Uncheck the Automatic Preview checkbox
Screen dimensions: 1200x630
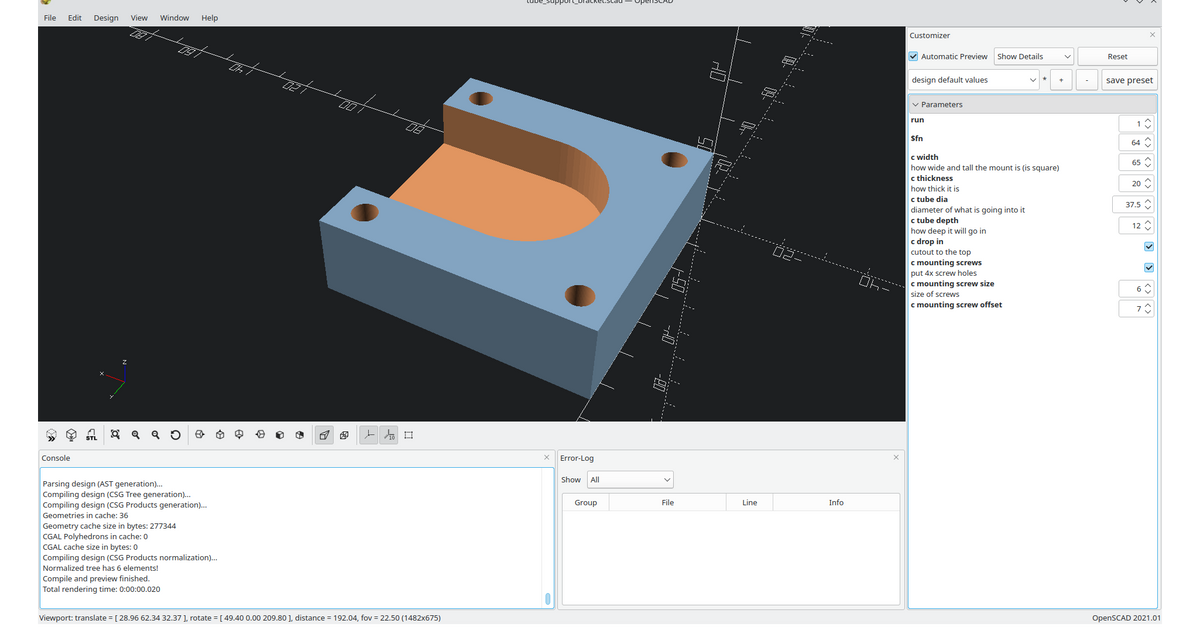913,56
